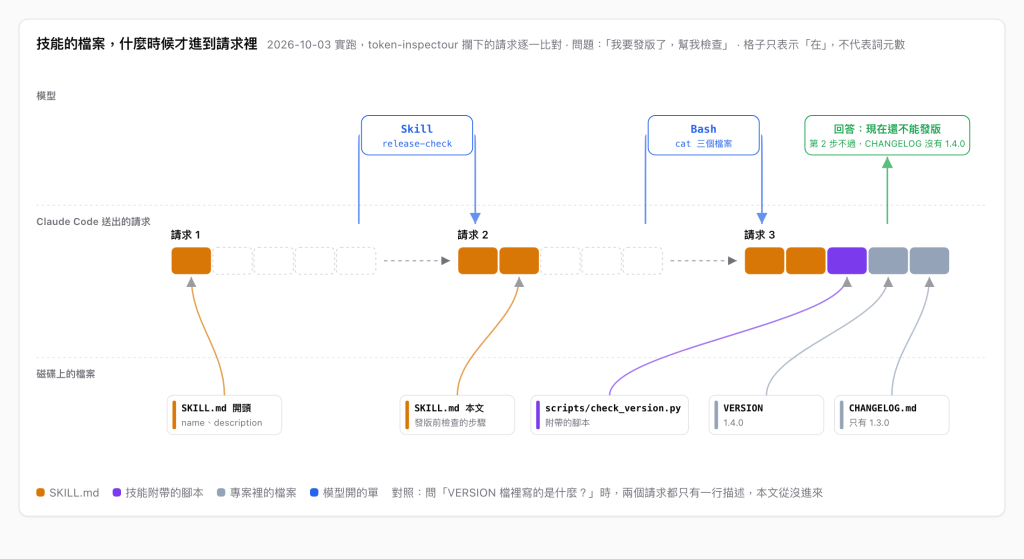Click the 請求 2 label
The width and height of the screenshot is (1024, 559).
click(x=473, y=235)
